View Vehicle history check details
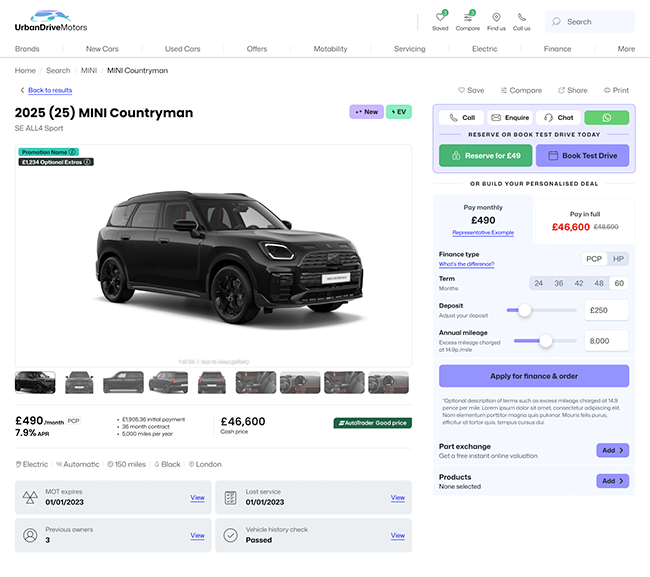 [398, 536]
